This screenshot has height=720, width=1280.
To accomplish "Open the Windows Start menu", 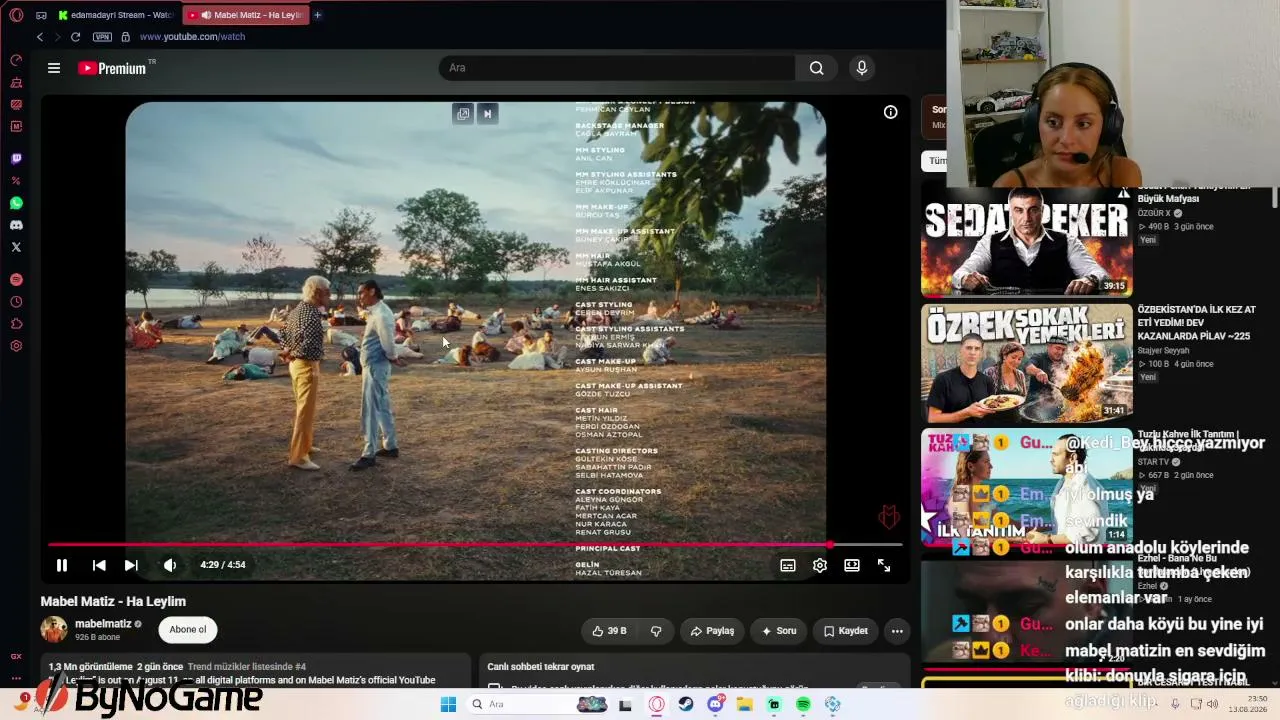I will point(449,705).
